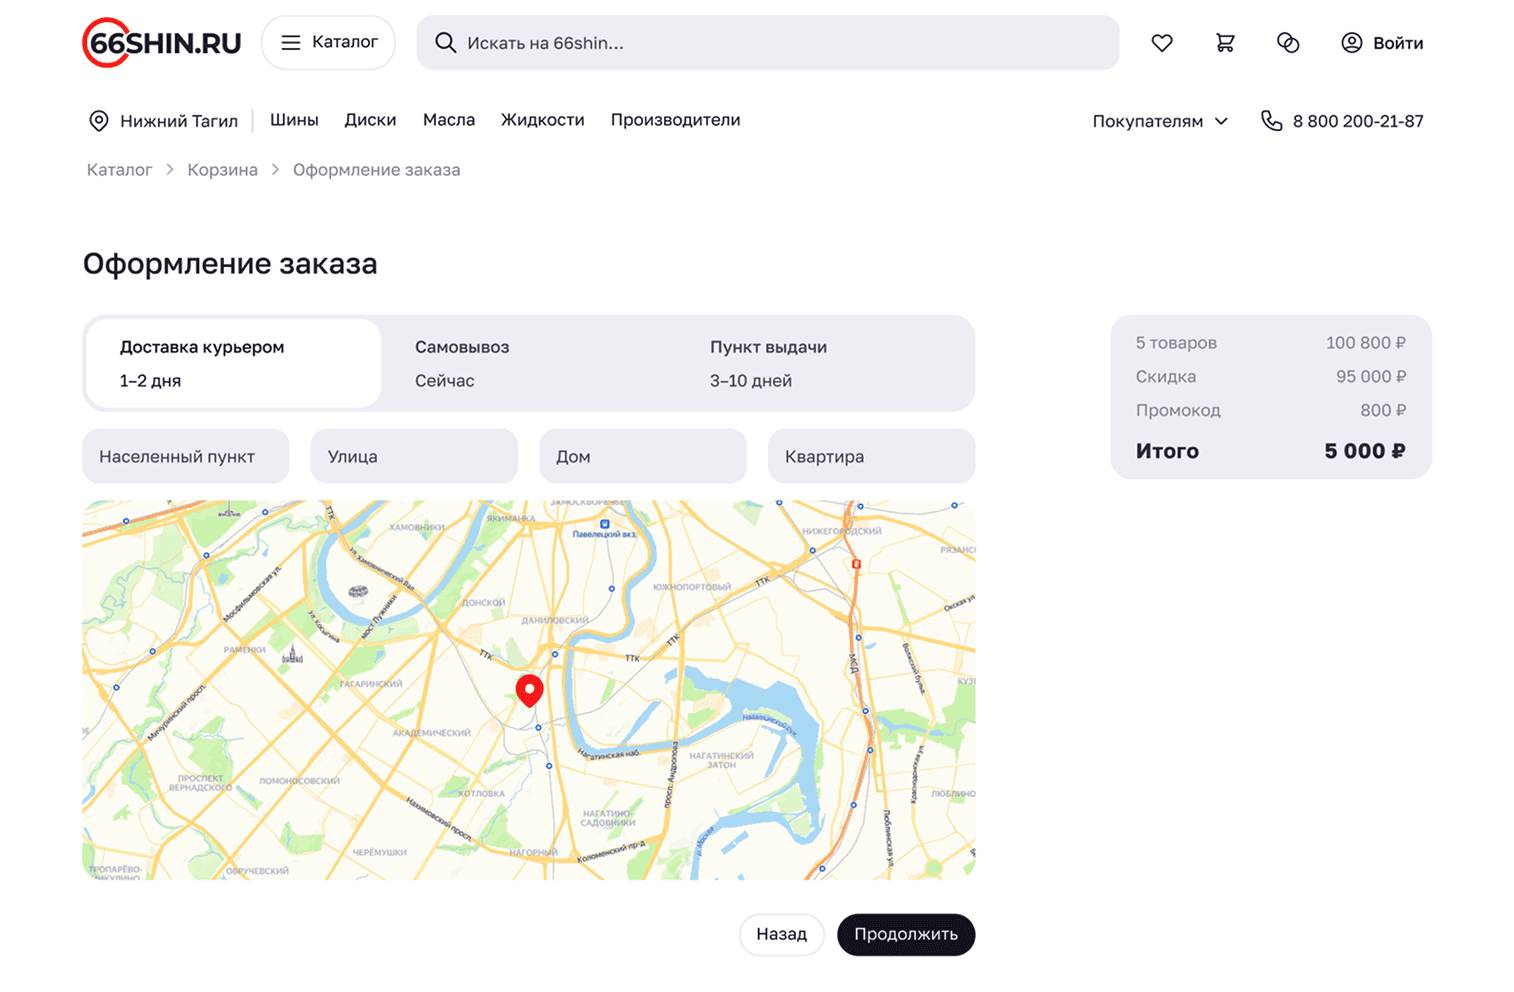
Task: Click the Назад button
Action: 781,934
